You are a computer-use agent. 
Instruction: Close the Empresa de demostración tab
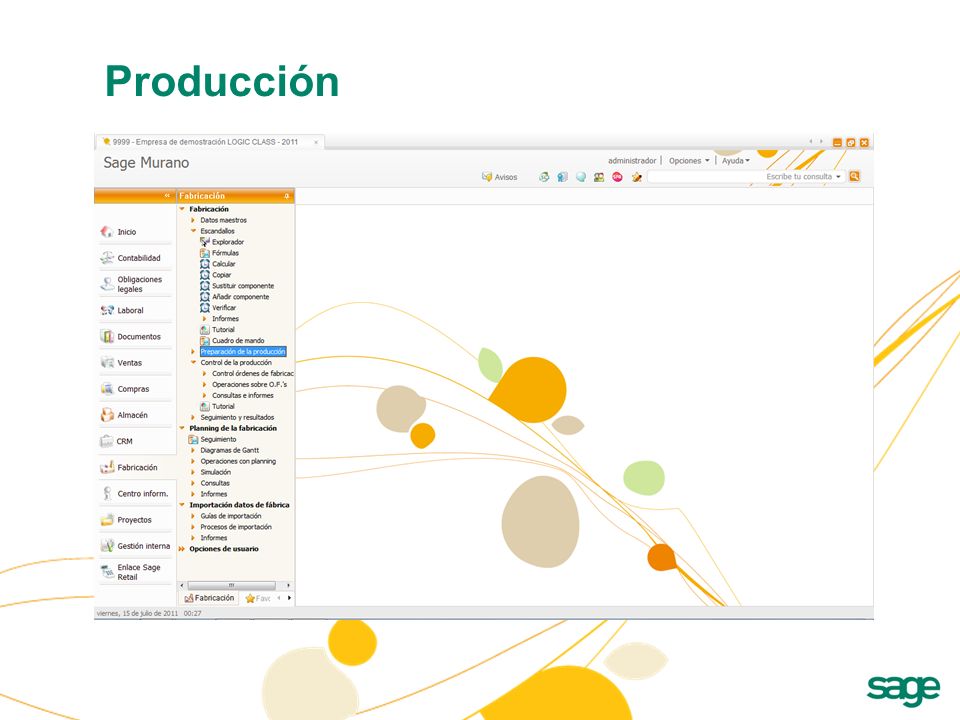point(316,142)
